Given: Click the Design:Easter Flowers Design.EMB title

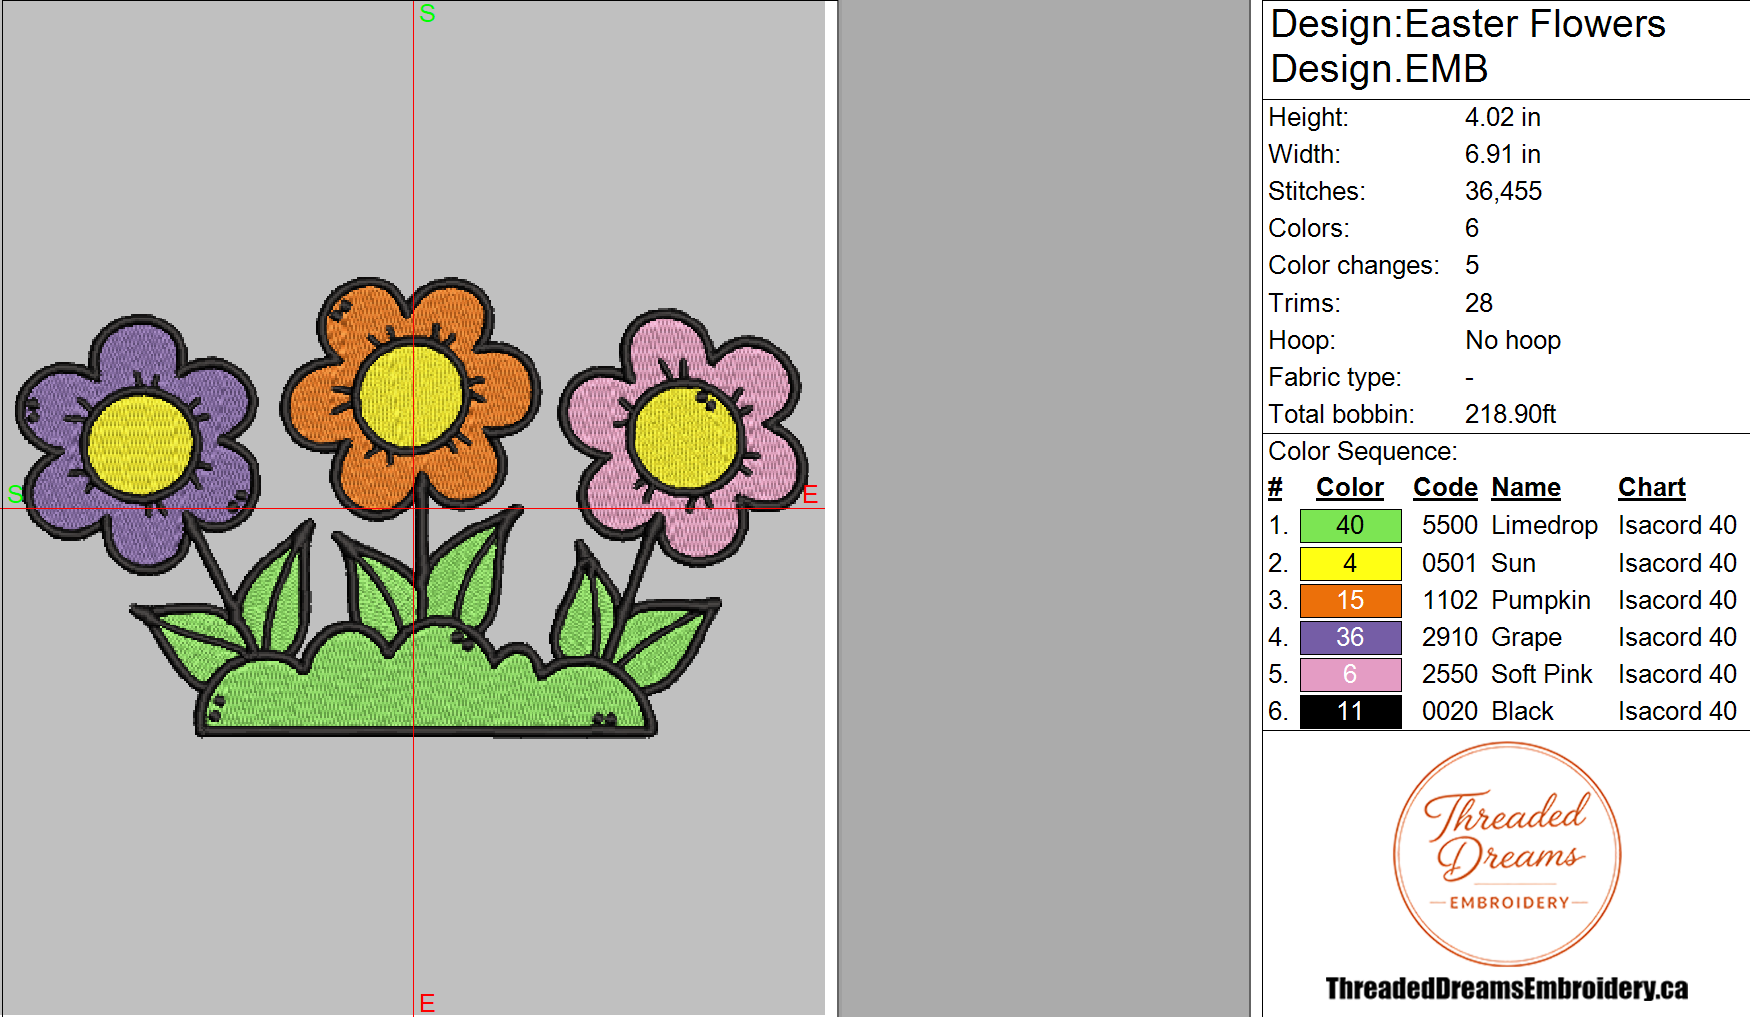Looking at the screenshot, I should pyautogui.click(x=1467, y=47).
